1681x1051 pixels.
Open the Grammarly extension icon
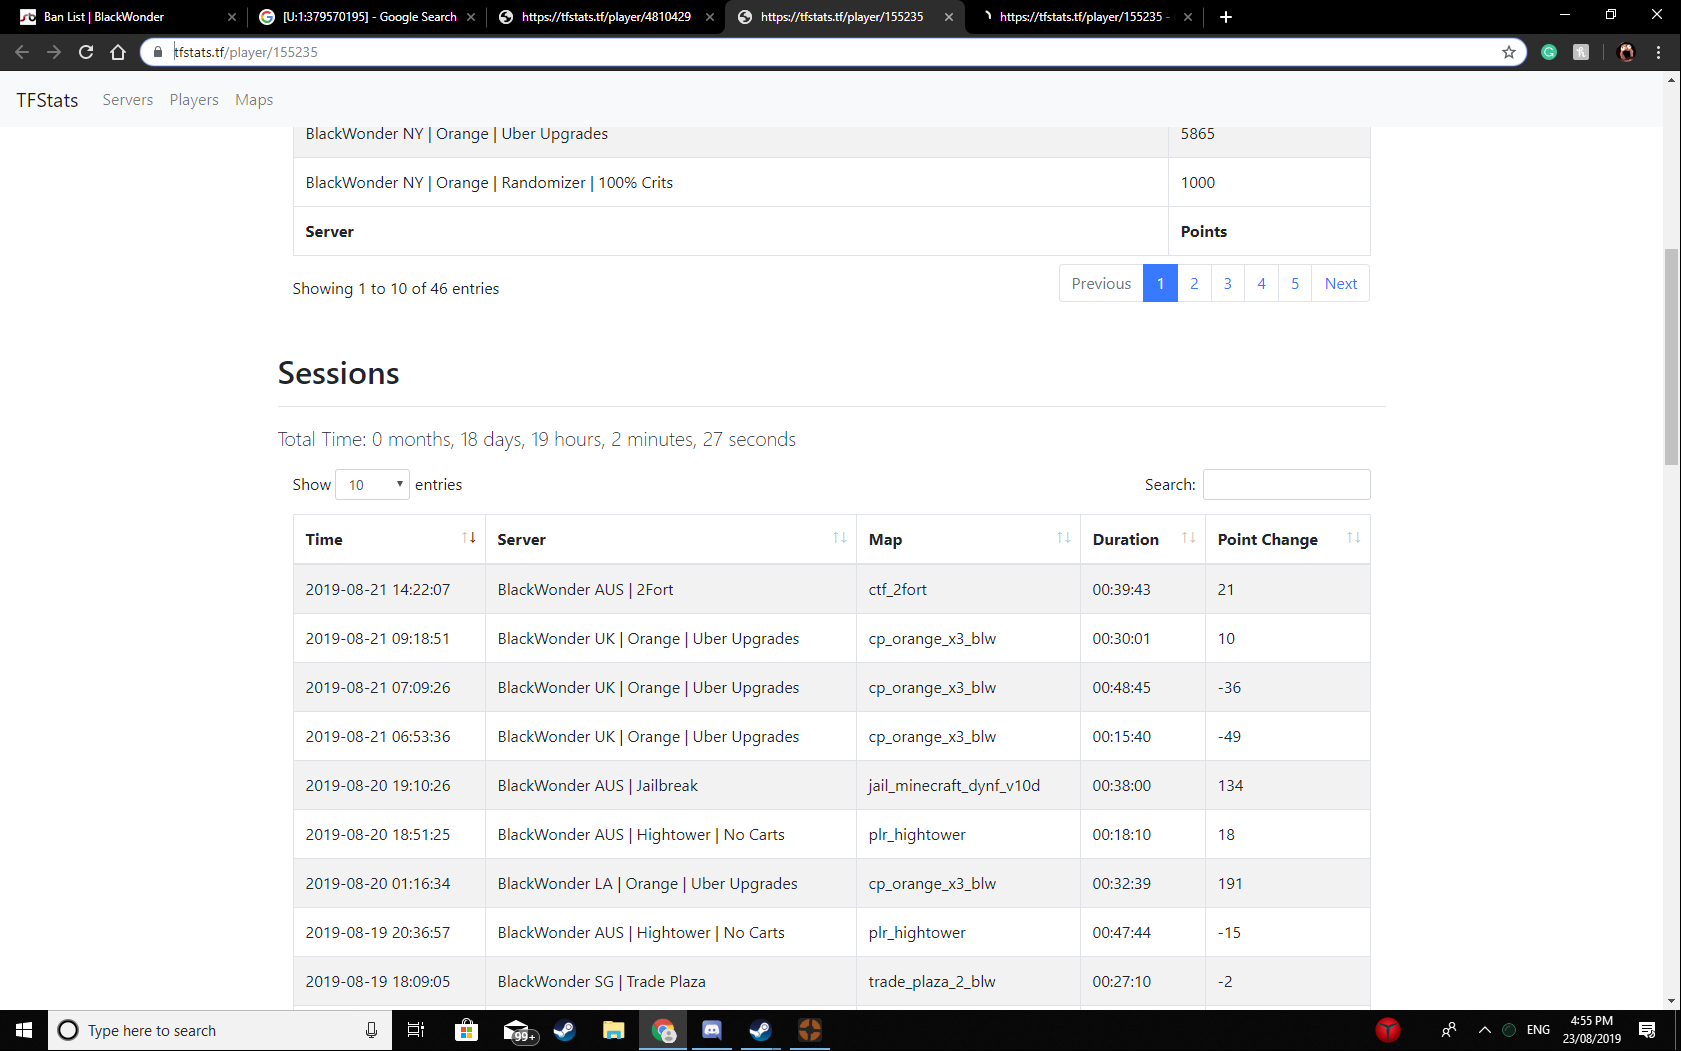coord(1549,52)
